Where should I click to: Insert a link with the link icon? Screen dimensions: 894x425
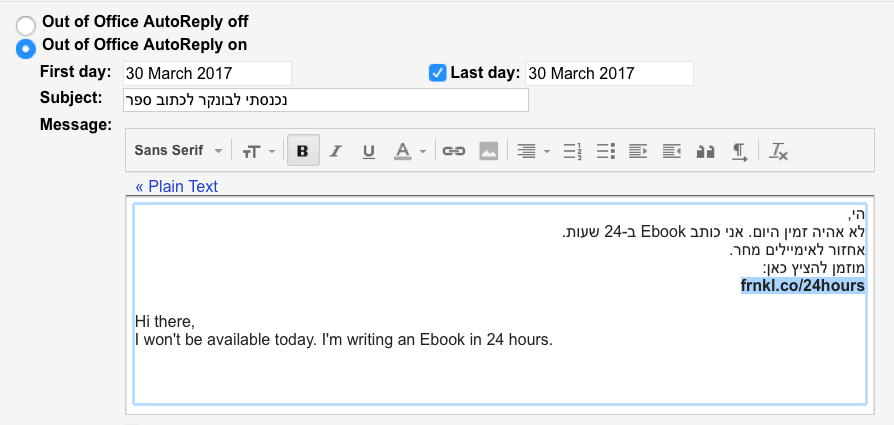click(454, 151)
